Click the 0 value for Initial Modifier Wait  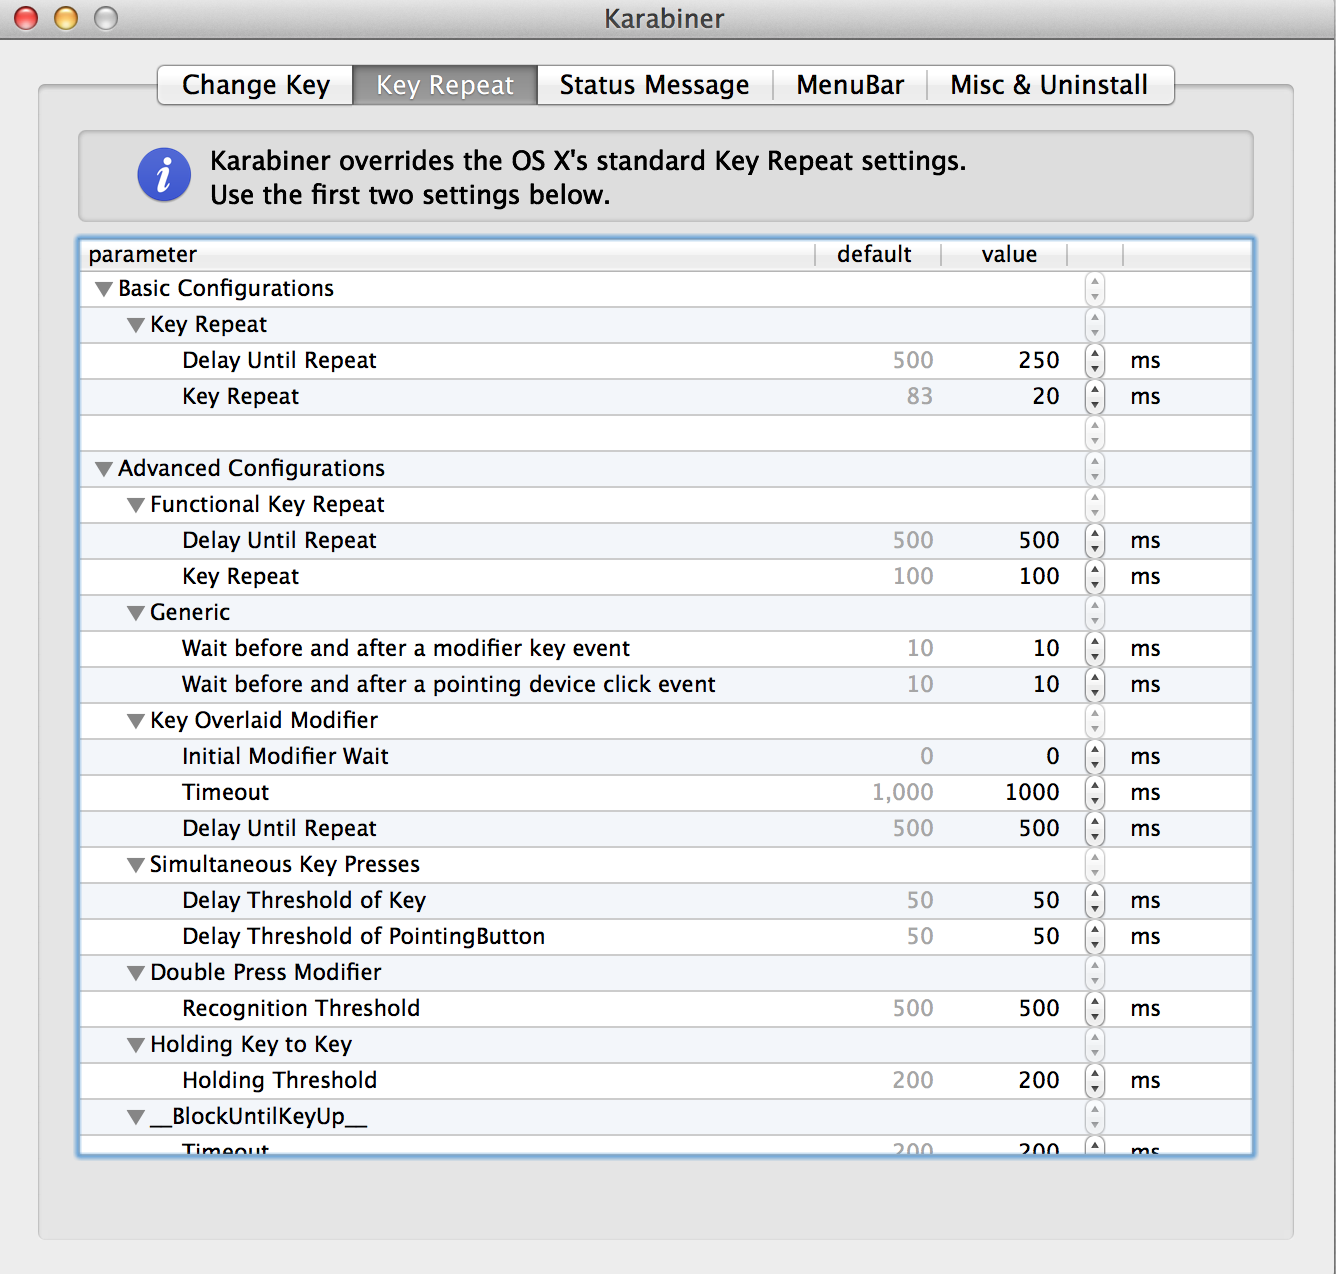click(1053, 757)
